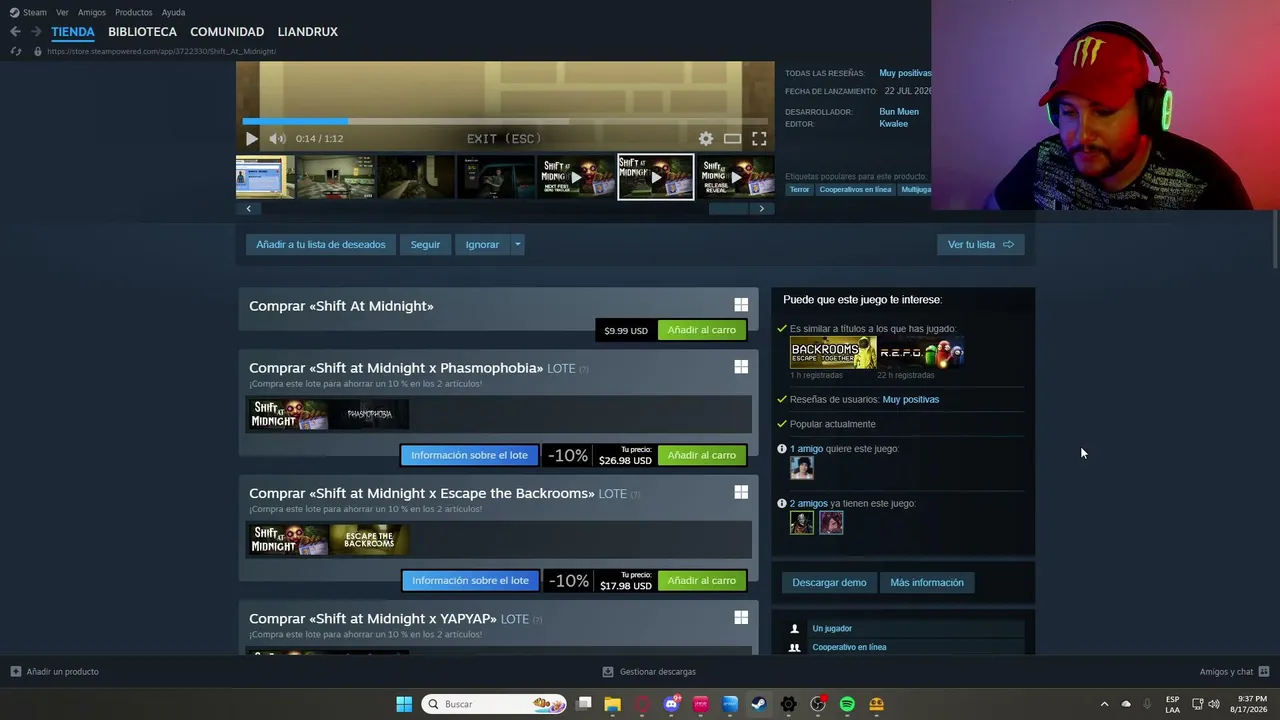Go back with the Steam back arrow
Image resolution: width=1280 pixels, height=720 pixels.
(15, 32)
